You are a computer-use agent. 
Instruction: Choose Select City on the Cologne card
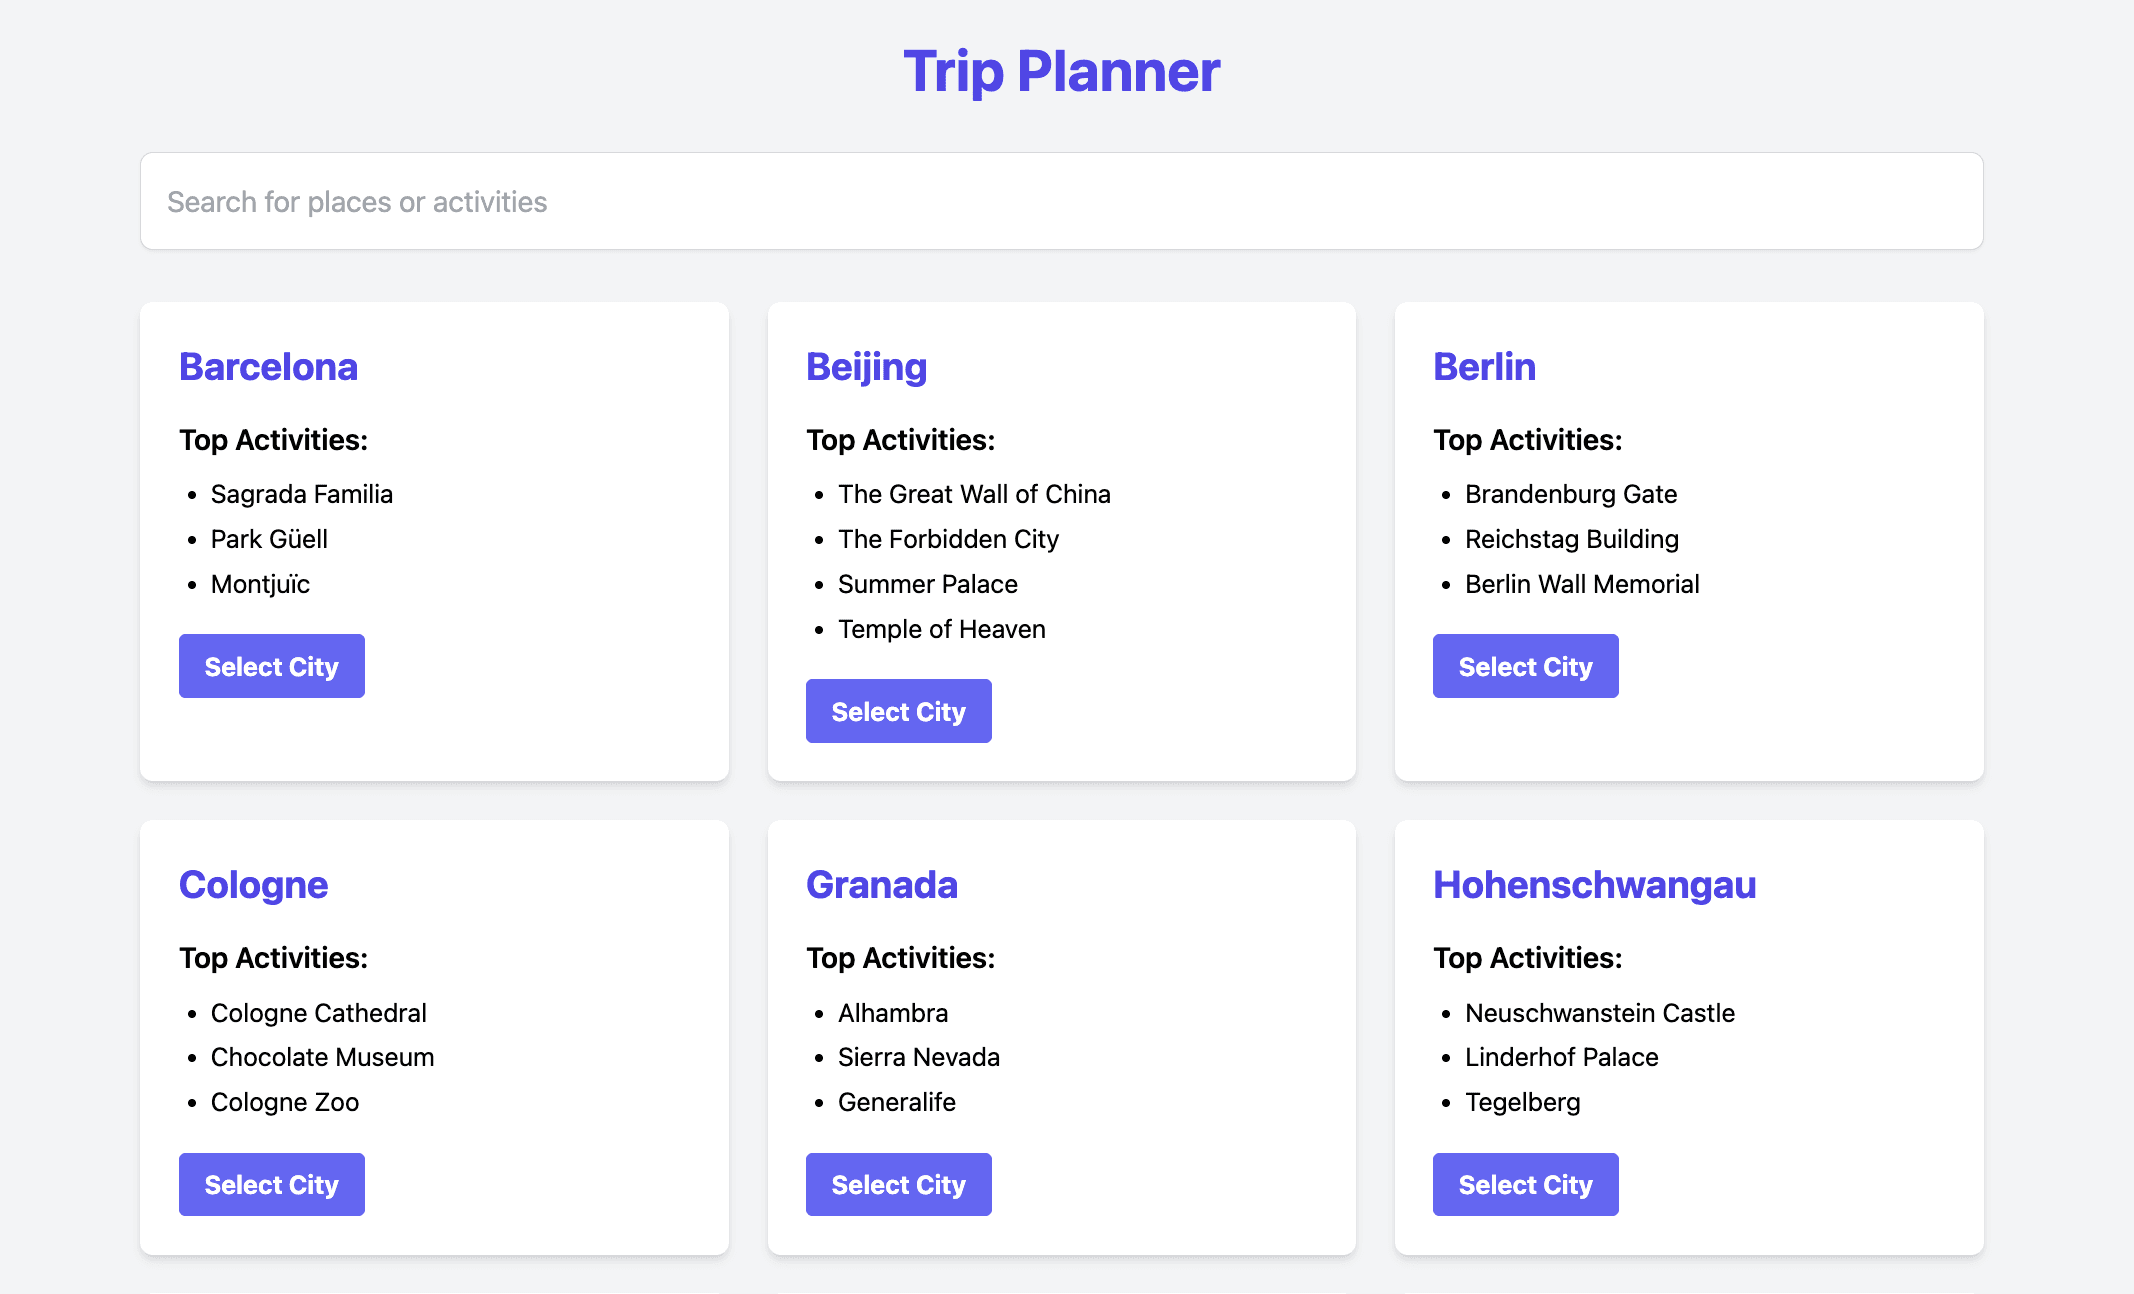click(271, 1184)
